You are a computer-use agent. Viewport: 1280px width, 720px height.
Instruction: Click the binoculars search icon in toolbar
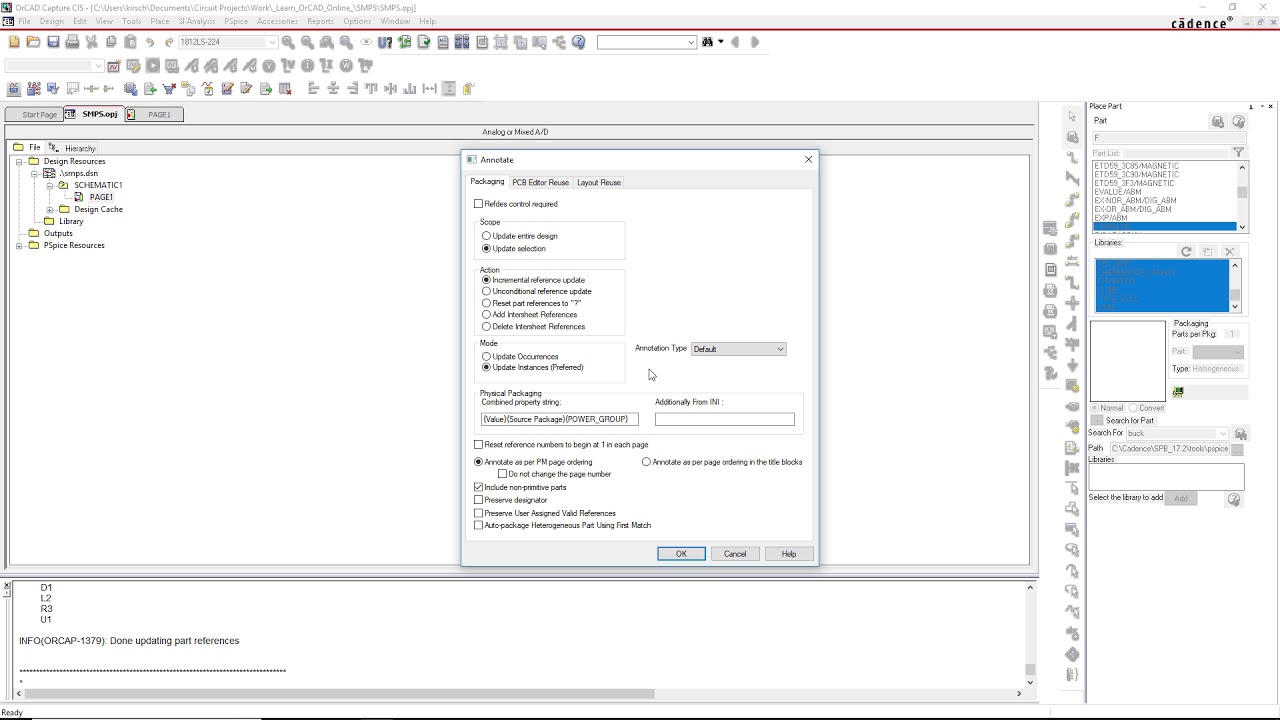(x=708, y=42)
